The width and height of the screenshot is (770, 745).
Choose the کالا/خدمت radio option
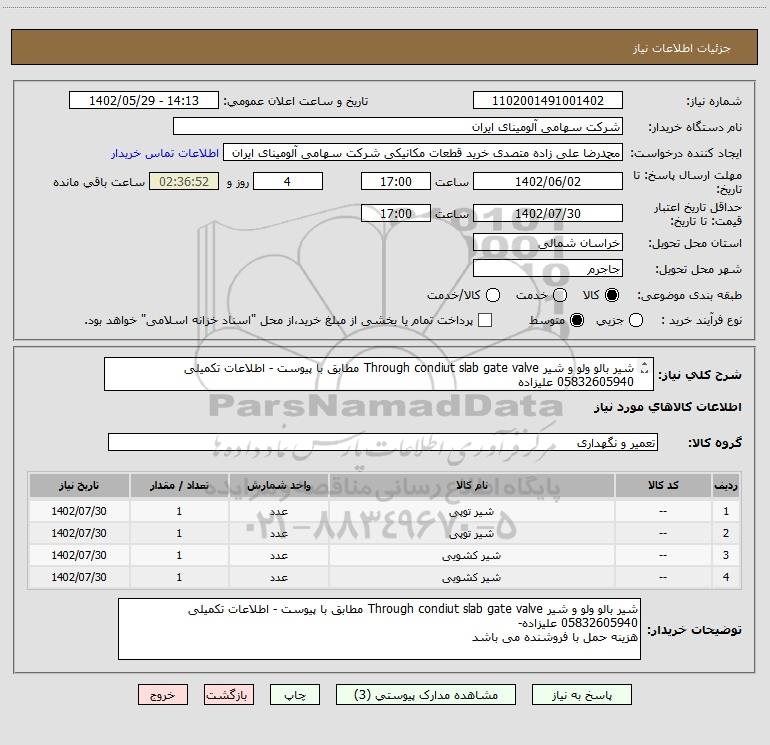pos(490,295)
